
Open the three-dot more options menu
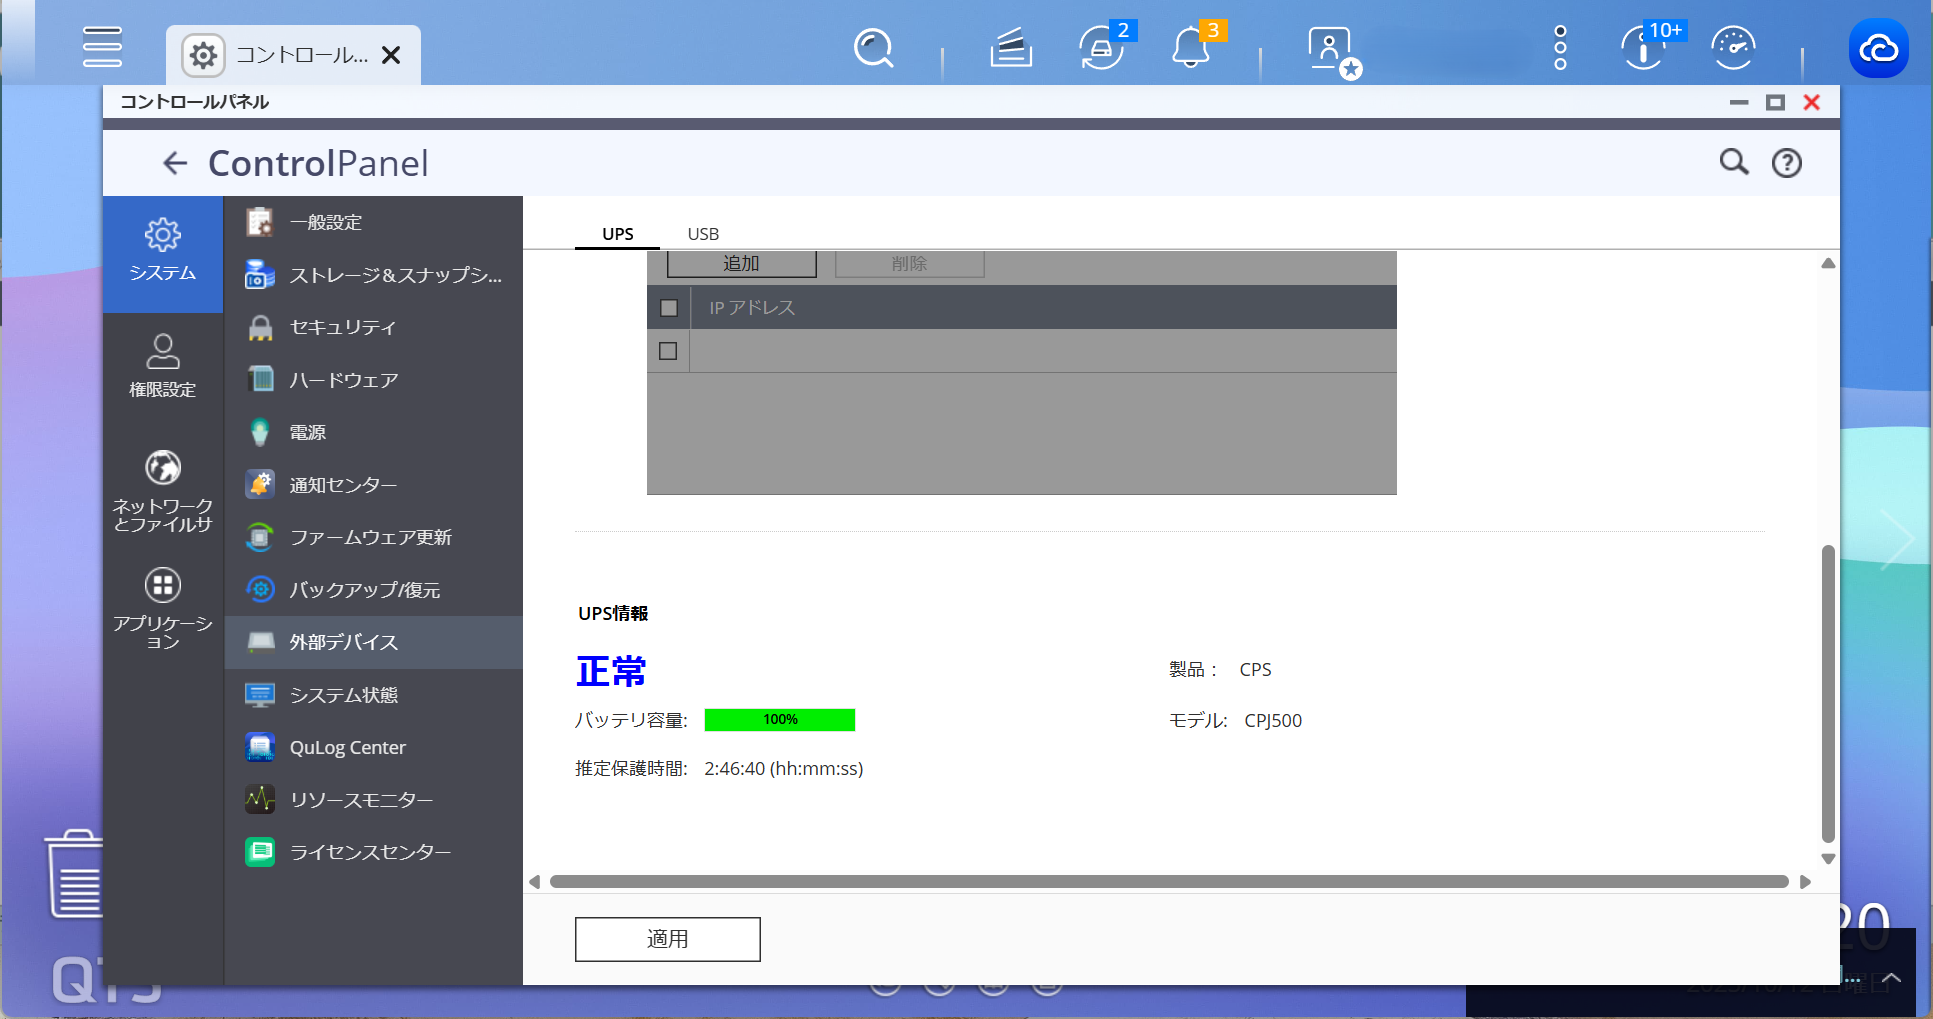(1560, 48)
